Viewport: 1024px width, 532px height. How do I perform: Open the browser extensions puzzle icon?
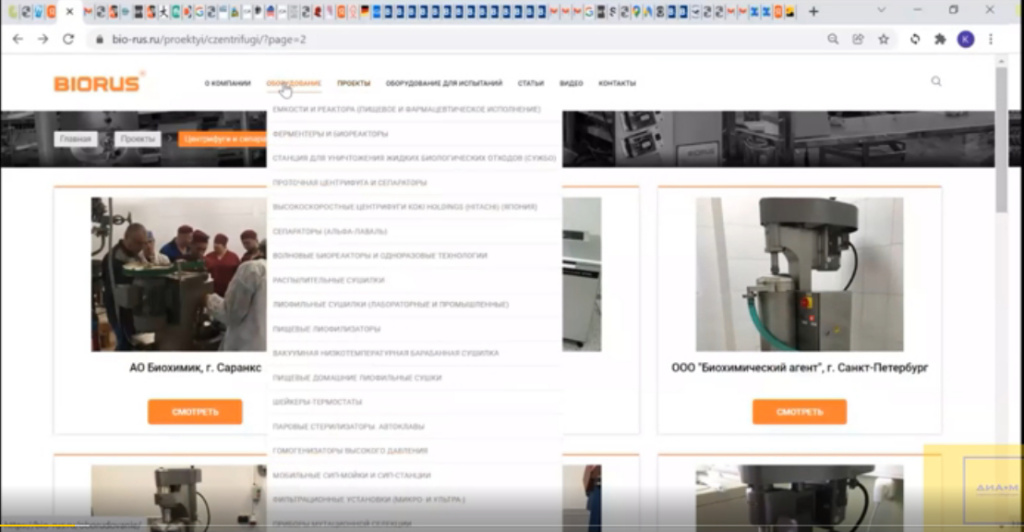(x=940, y=39)
